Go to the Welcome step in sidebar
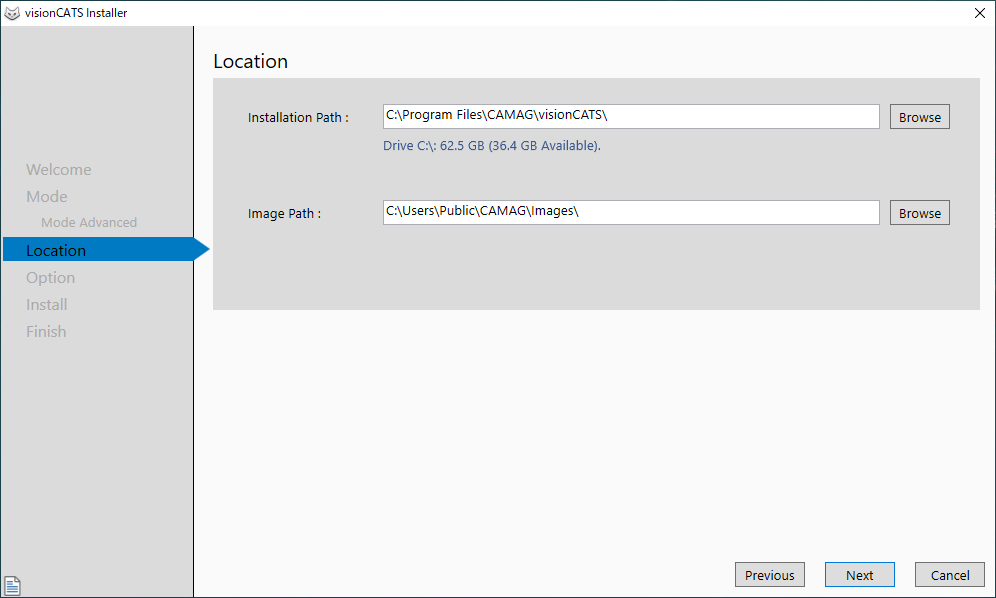The image size is (996, 598). coord(58,170)
